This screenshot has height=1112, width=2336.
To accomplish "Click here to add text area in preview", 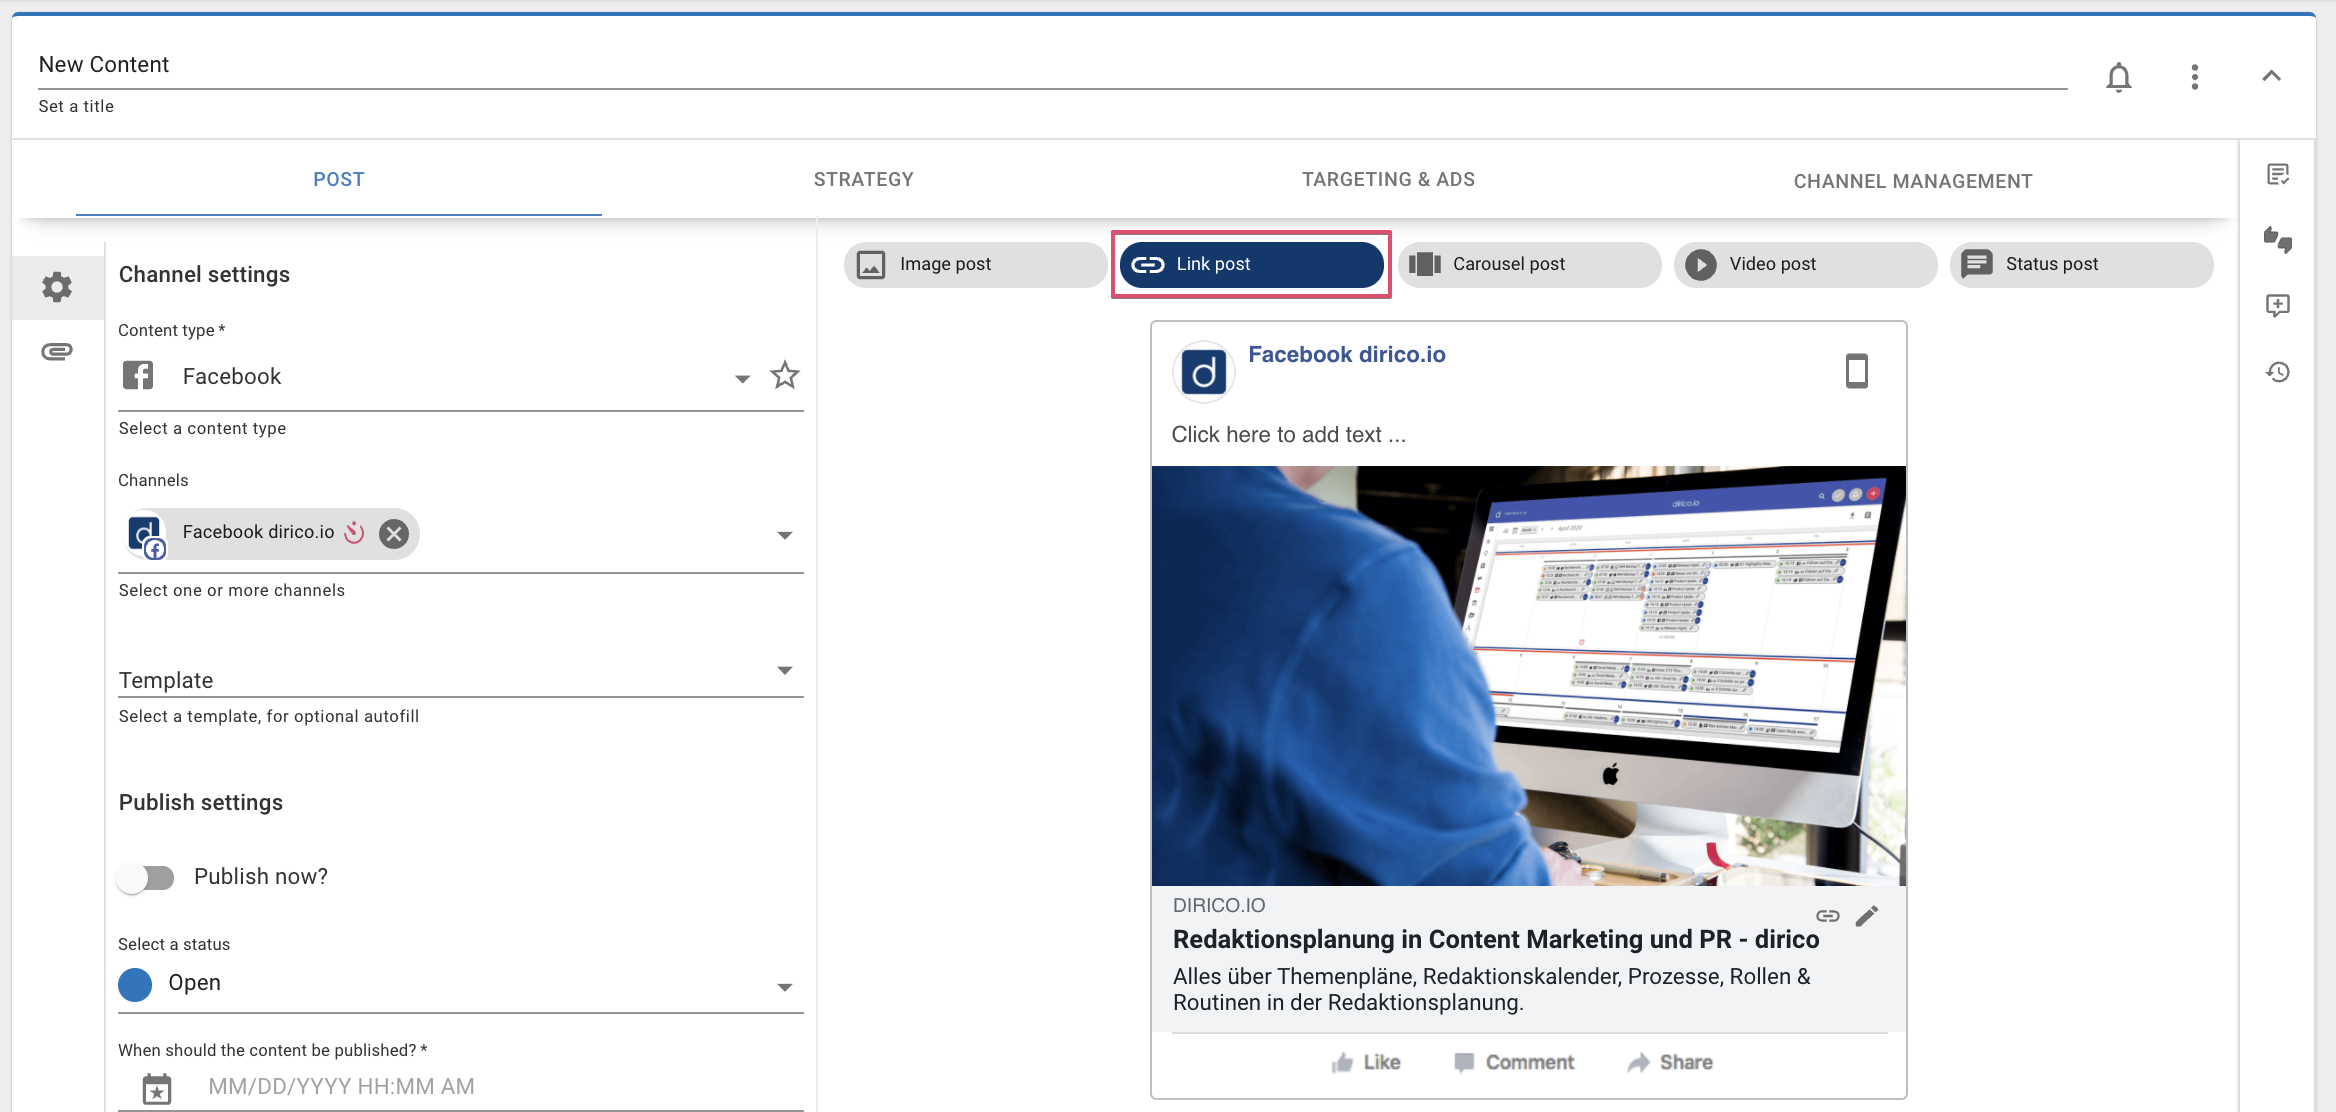I will [1288, 435].
